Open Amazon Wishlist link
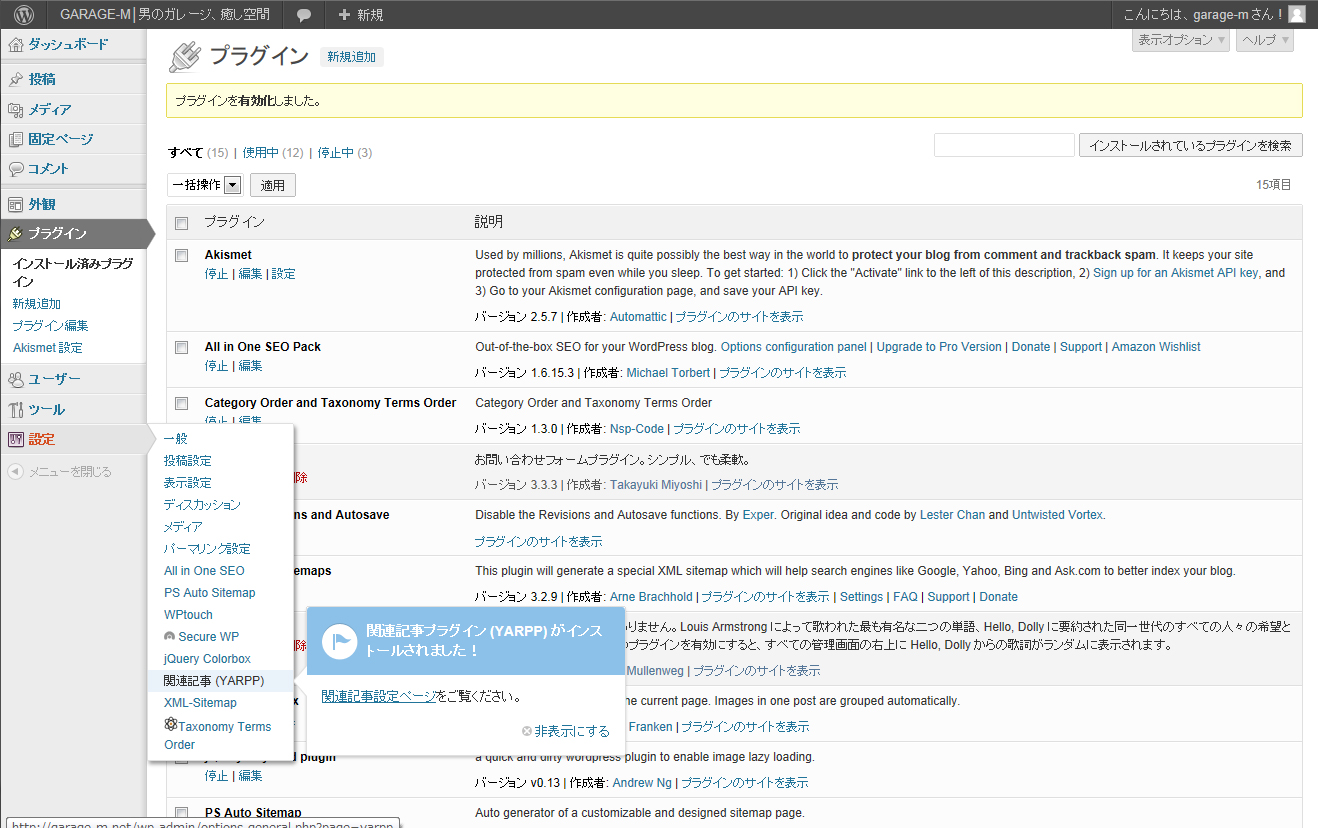Viewport: 1318px width, 828px height. [x=1156, y=347]
